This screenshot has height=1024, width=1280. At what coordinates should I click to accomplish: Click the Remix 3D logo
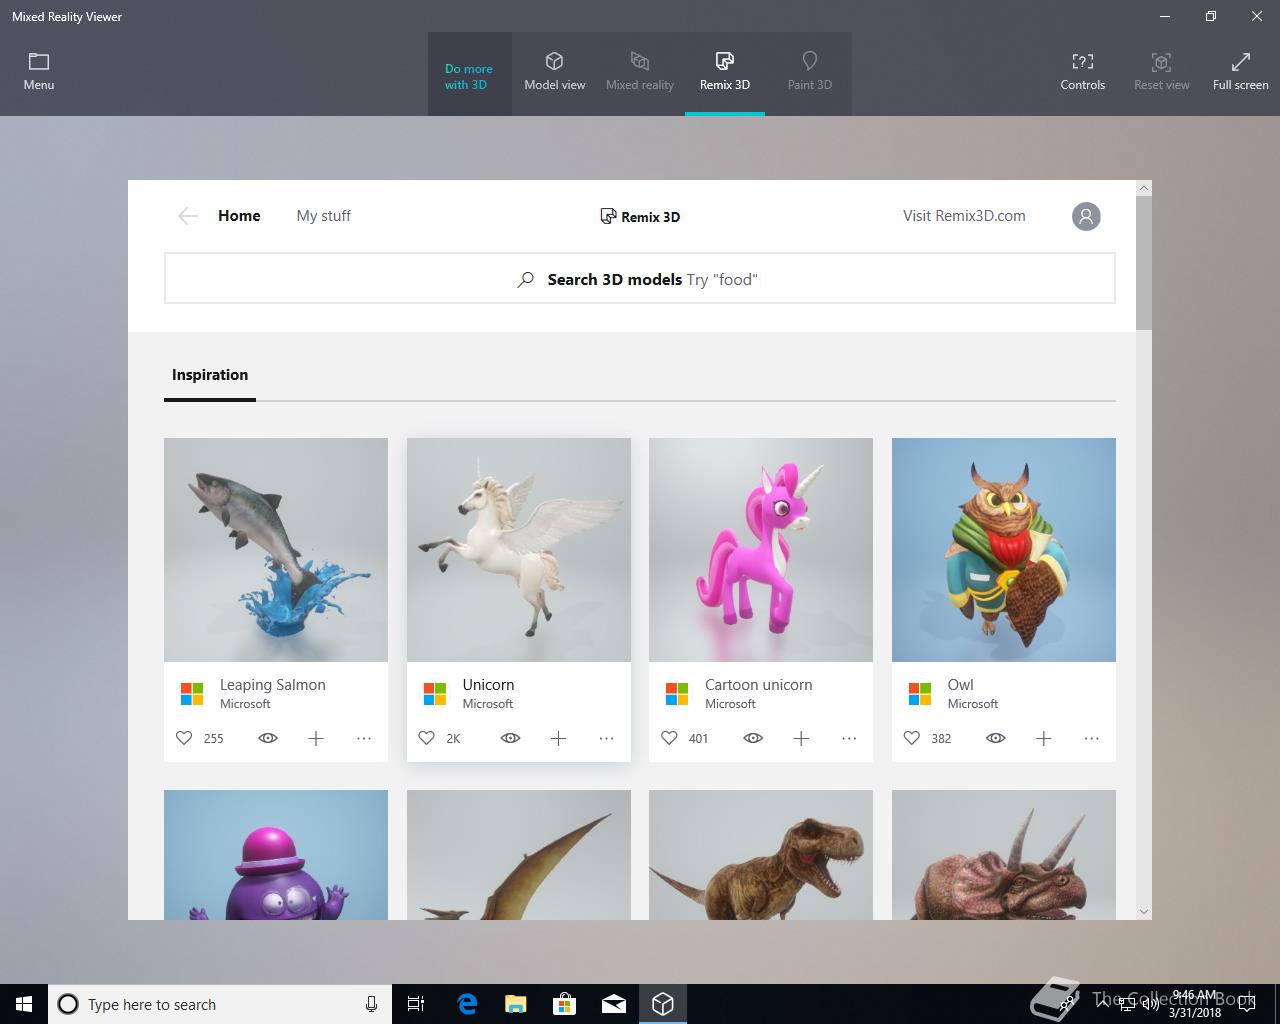(x=640, y=216)
